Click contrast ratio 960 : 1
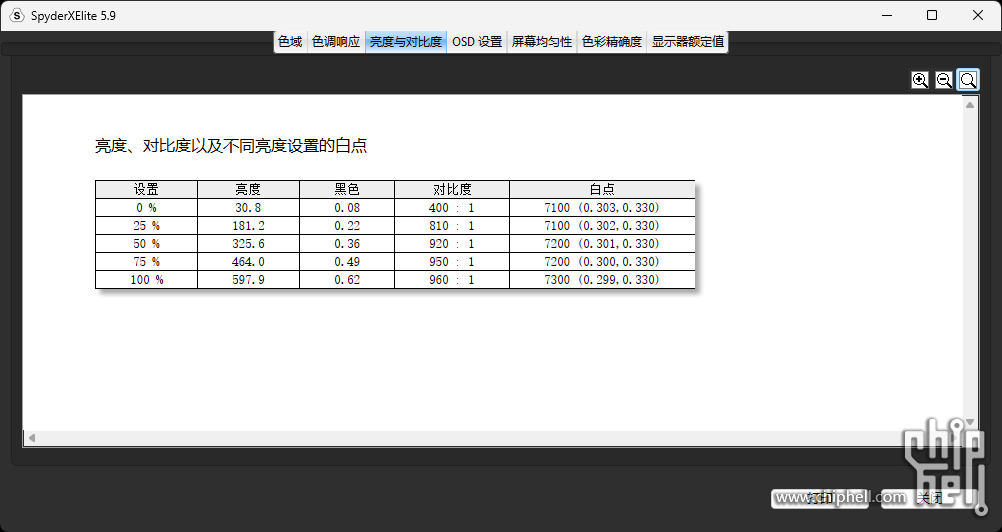The image size is (1002, 532). point(452,279)
